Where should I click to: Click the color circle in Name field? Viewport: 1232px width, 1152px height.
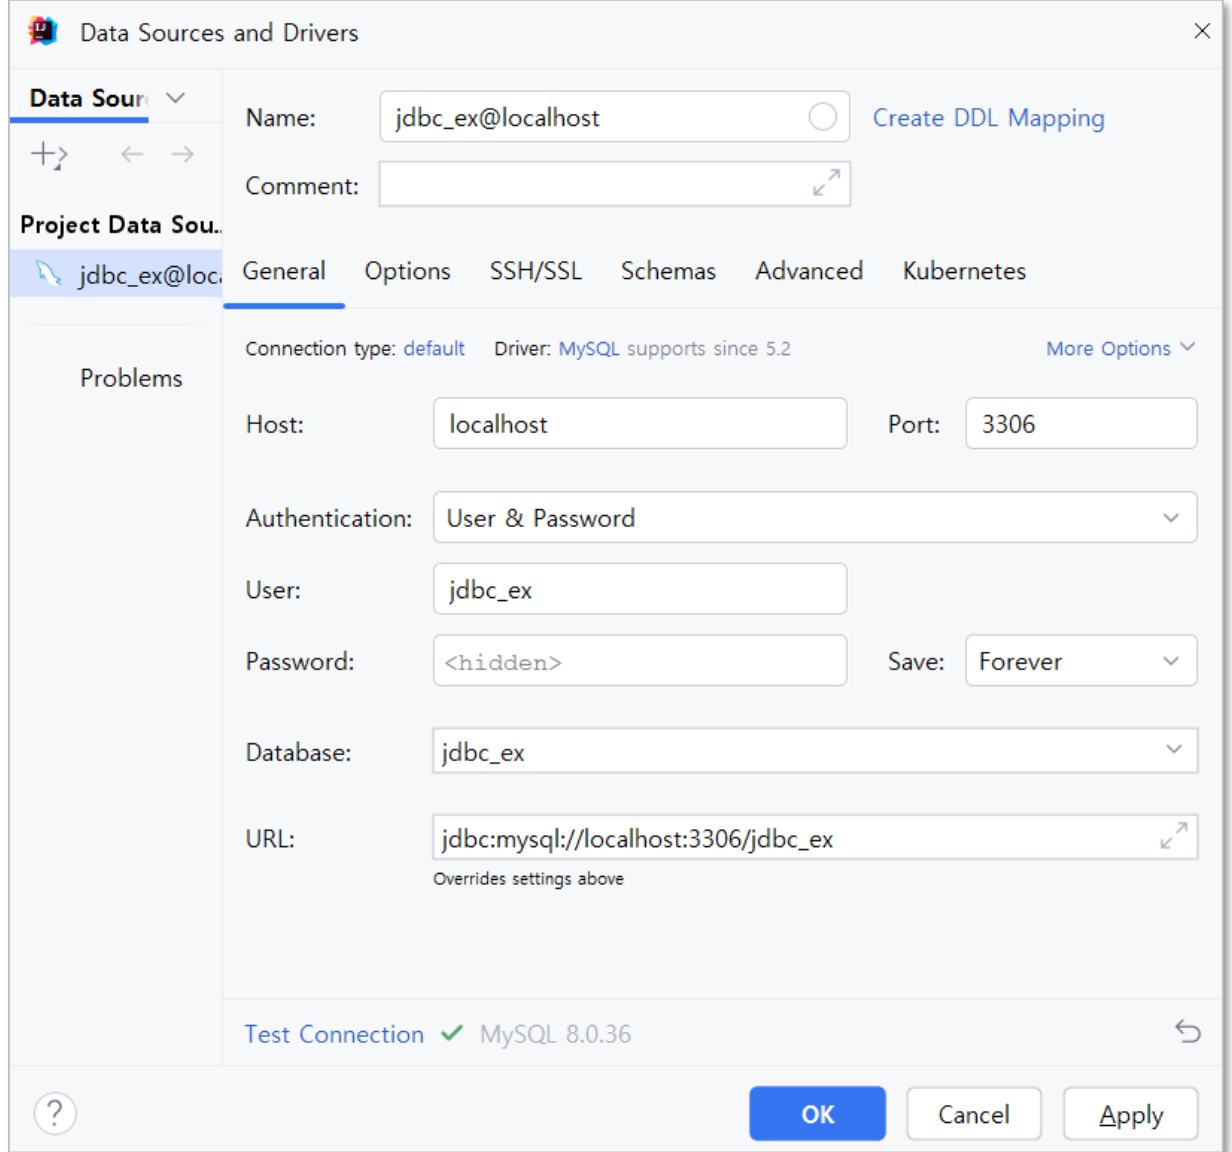(x=822, y=117)
